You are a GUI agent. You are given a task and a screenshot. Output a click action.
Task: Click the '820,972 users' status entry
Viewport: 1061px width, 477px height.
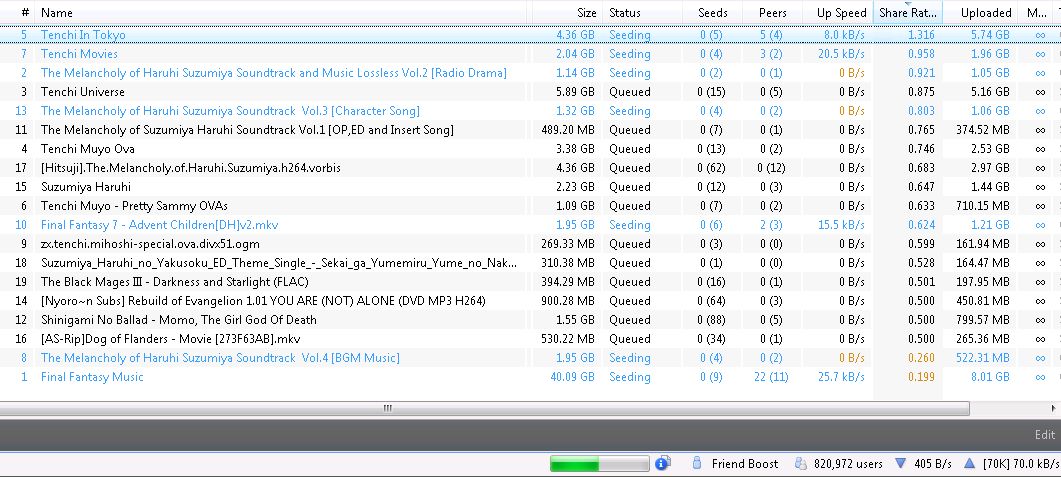coord(849,463)
